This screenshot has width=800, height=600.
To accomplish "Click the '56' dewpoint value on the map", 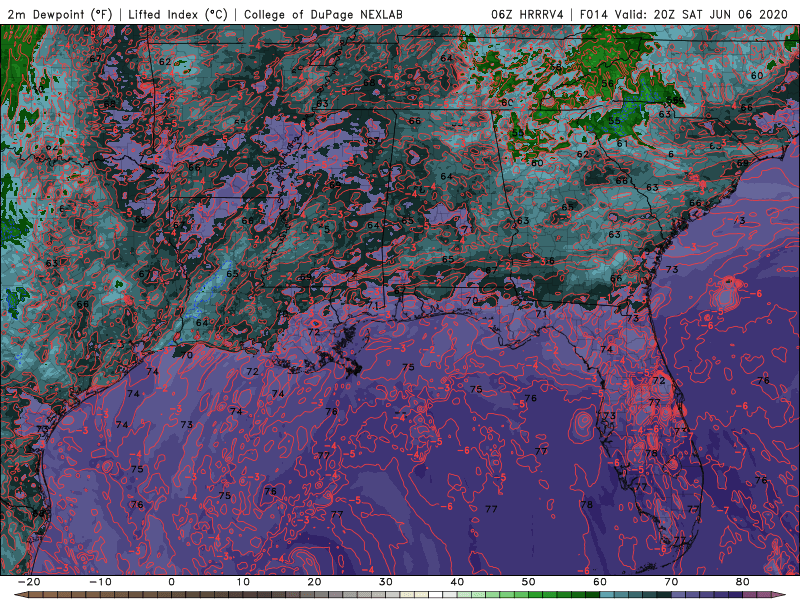I will (607, 84).
